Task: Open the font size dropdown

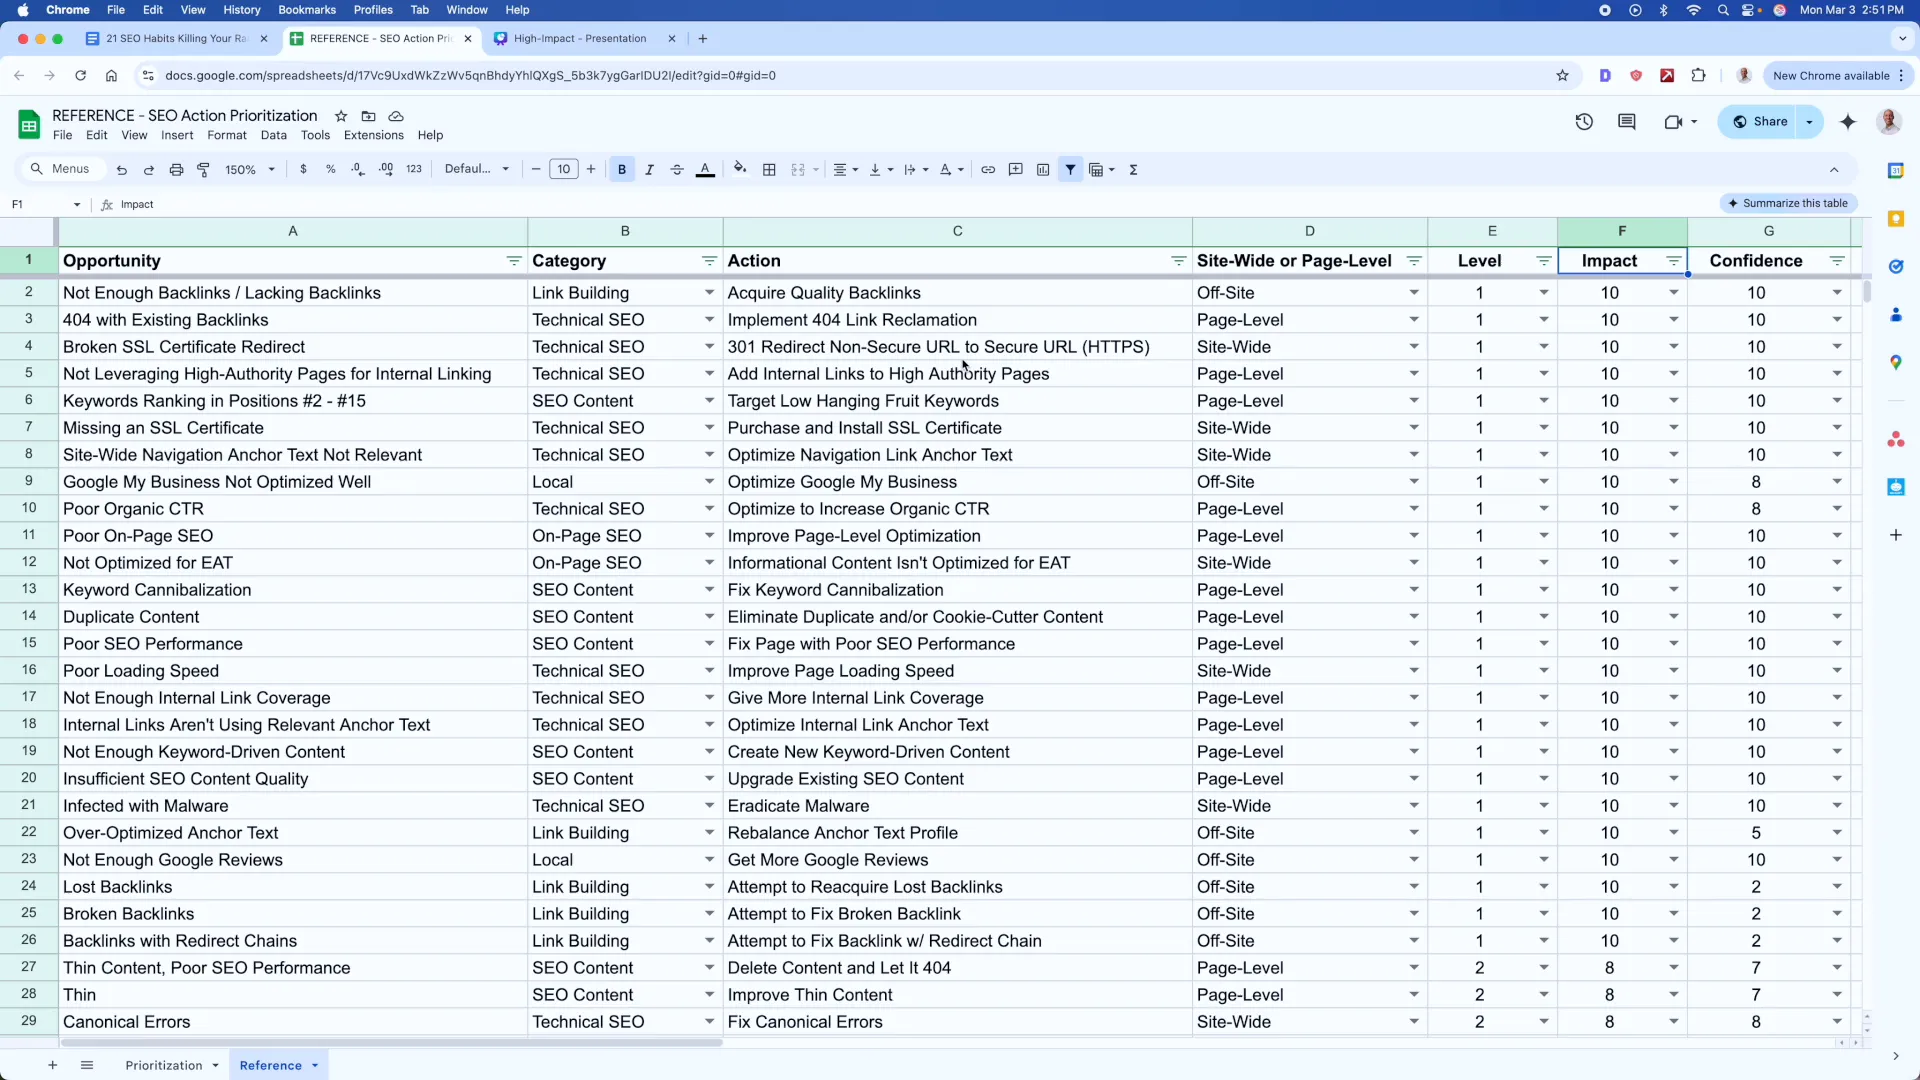Action: point(565,169)
